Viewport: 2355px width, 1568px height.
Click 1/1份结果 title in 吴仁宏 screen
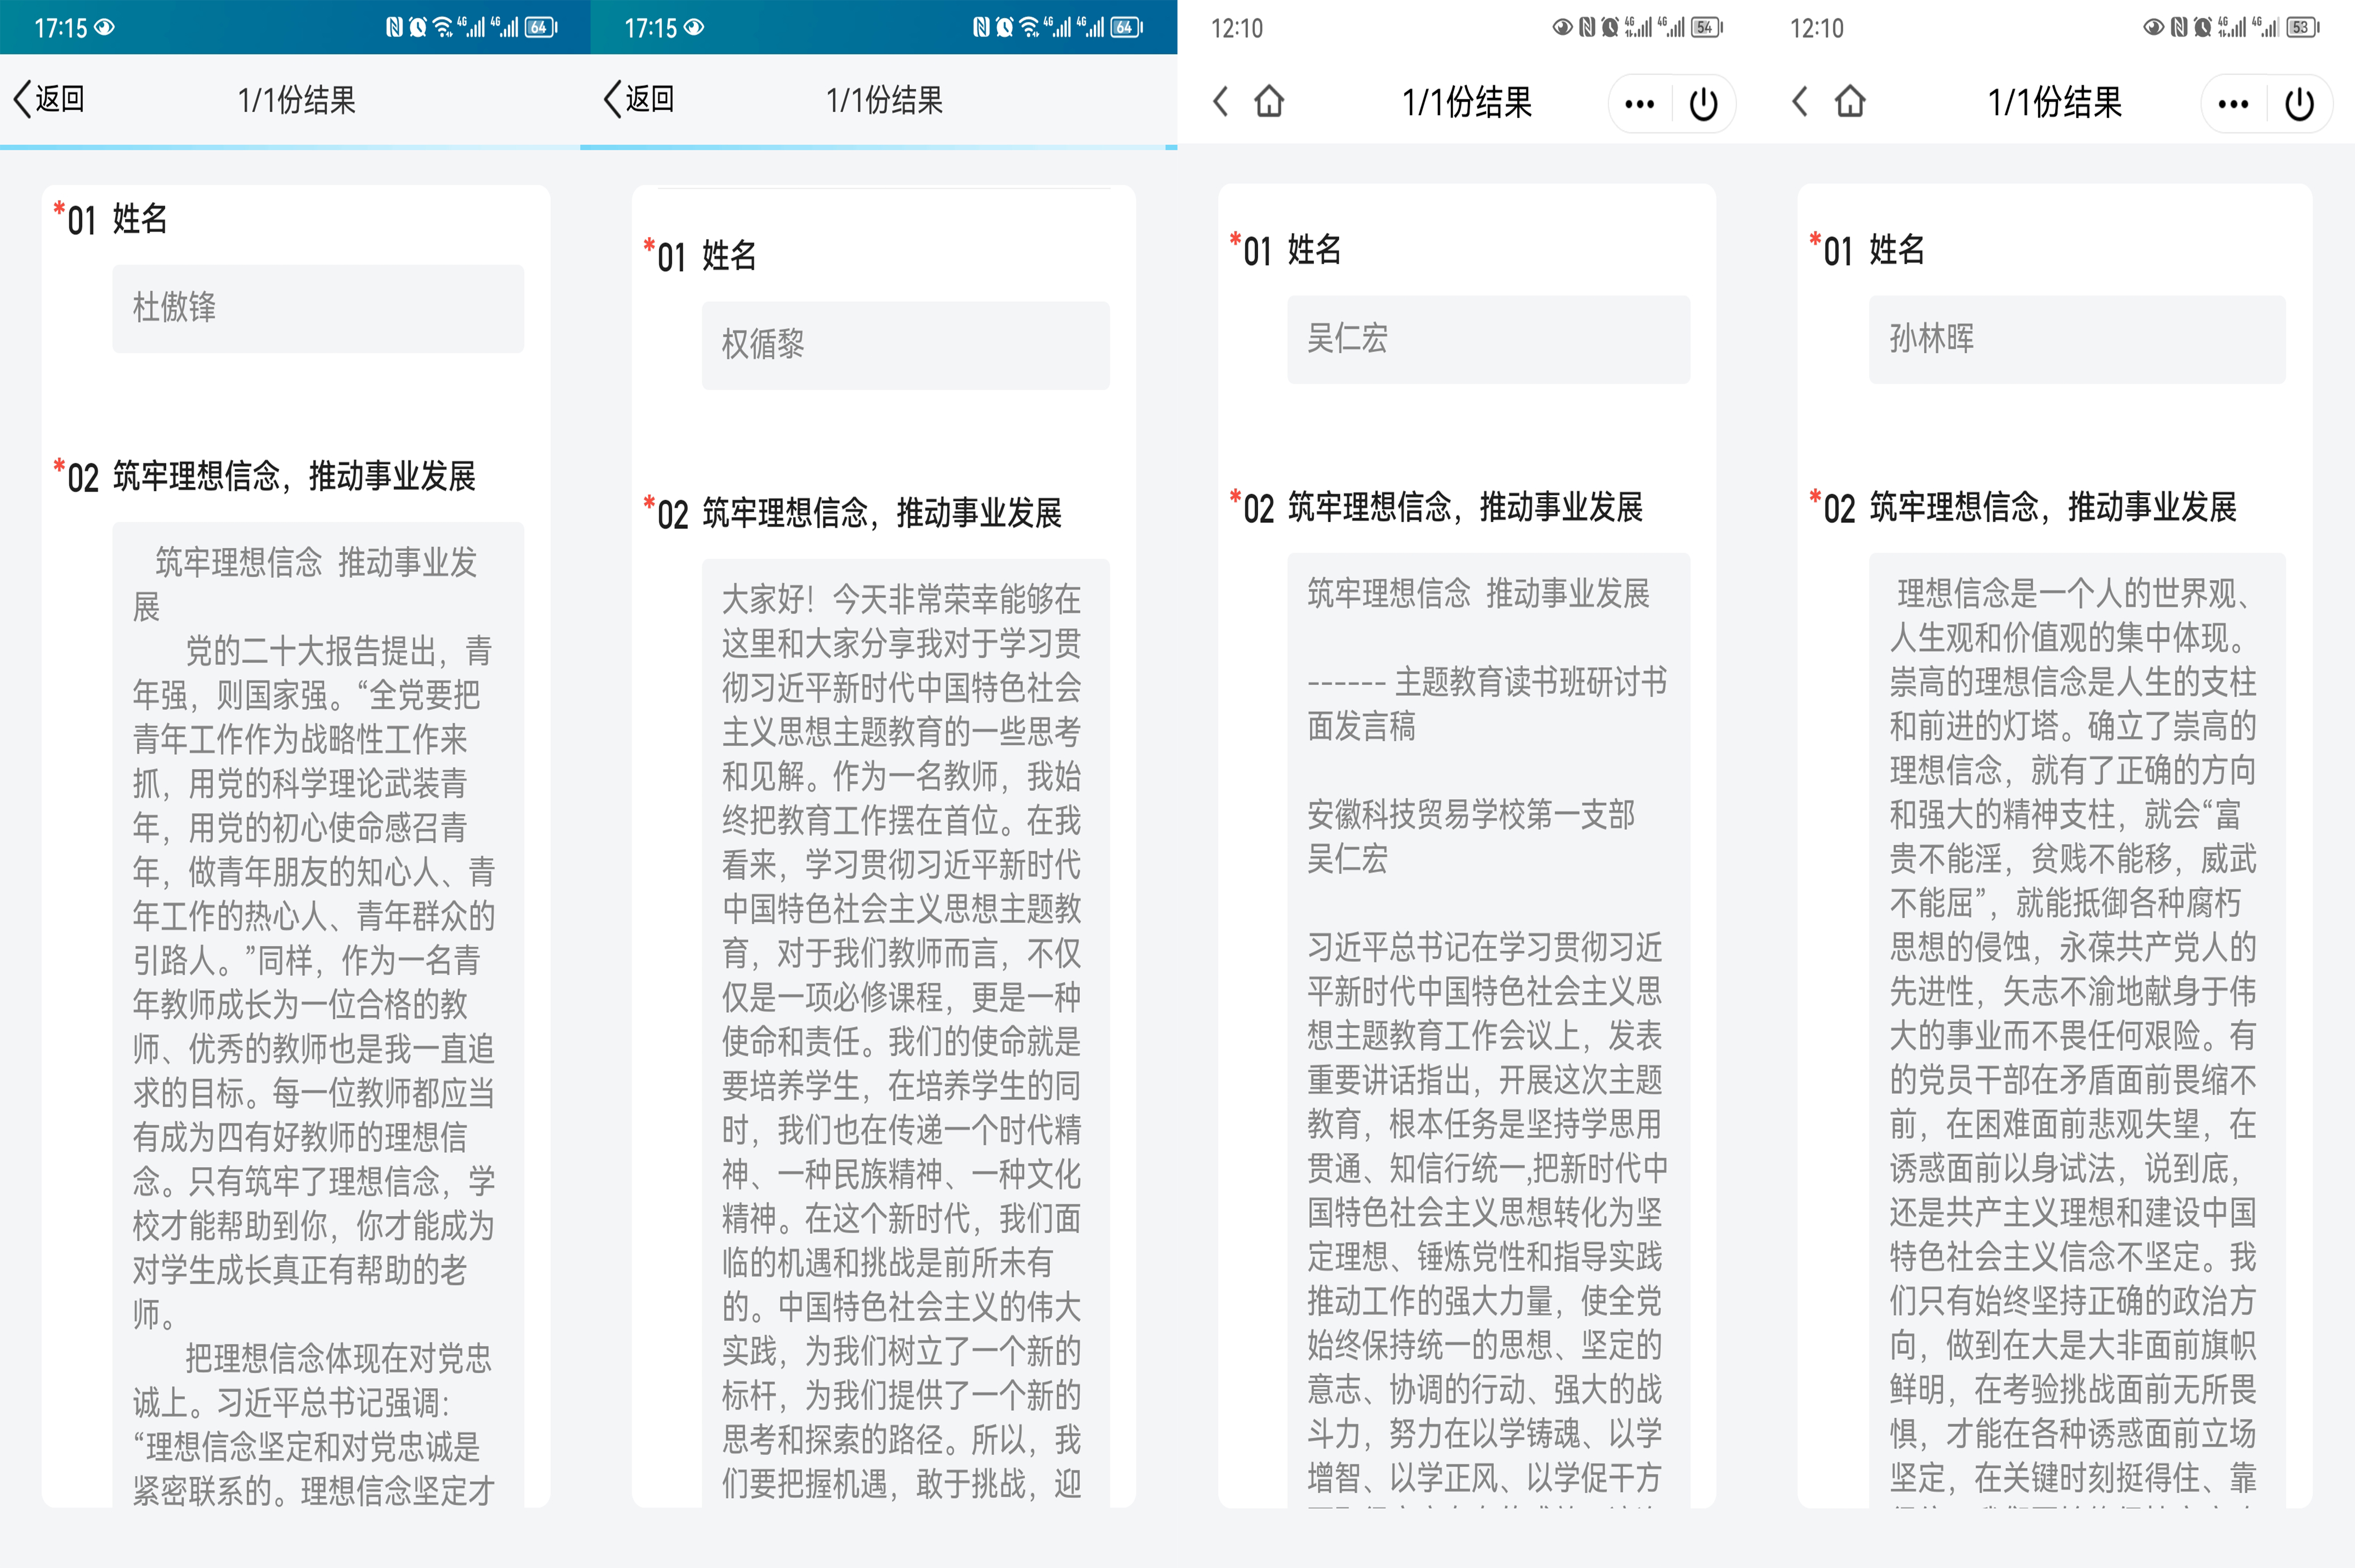pyautogui.click(x=1467, y=102)
